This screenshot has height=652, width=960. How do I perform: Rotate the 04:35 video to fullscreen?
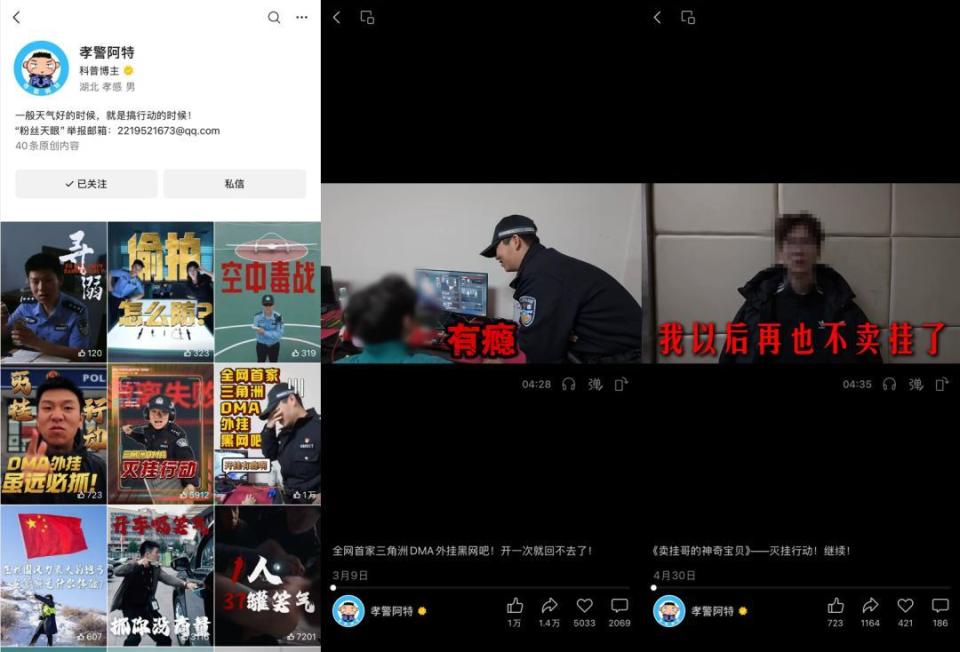click(x=942, y=384)
